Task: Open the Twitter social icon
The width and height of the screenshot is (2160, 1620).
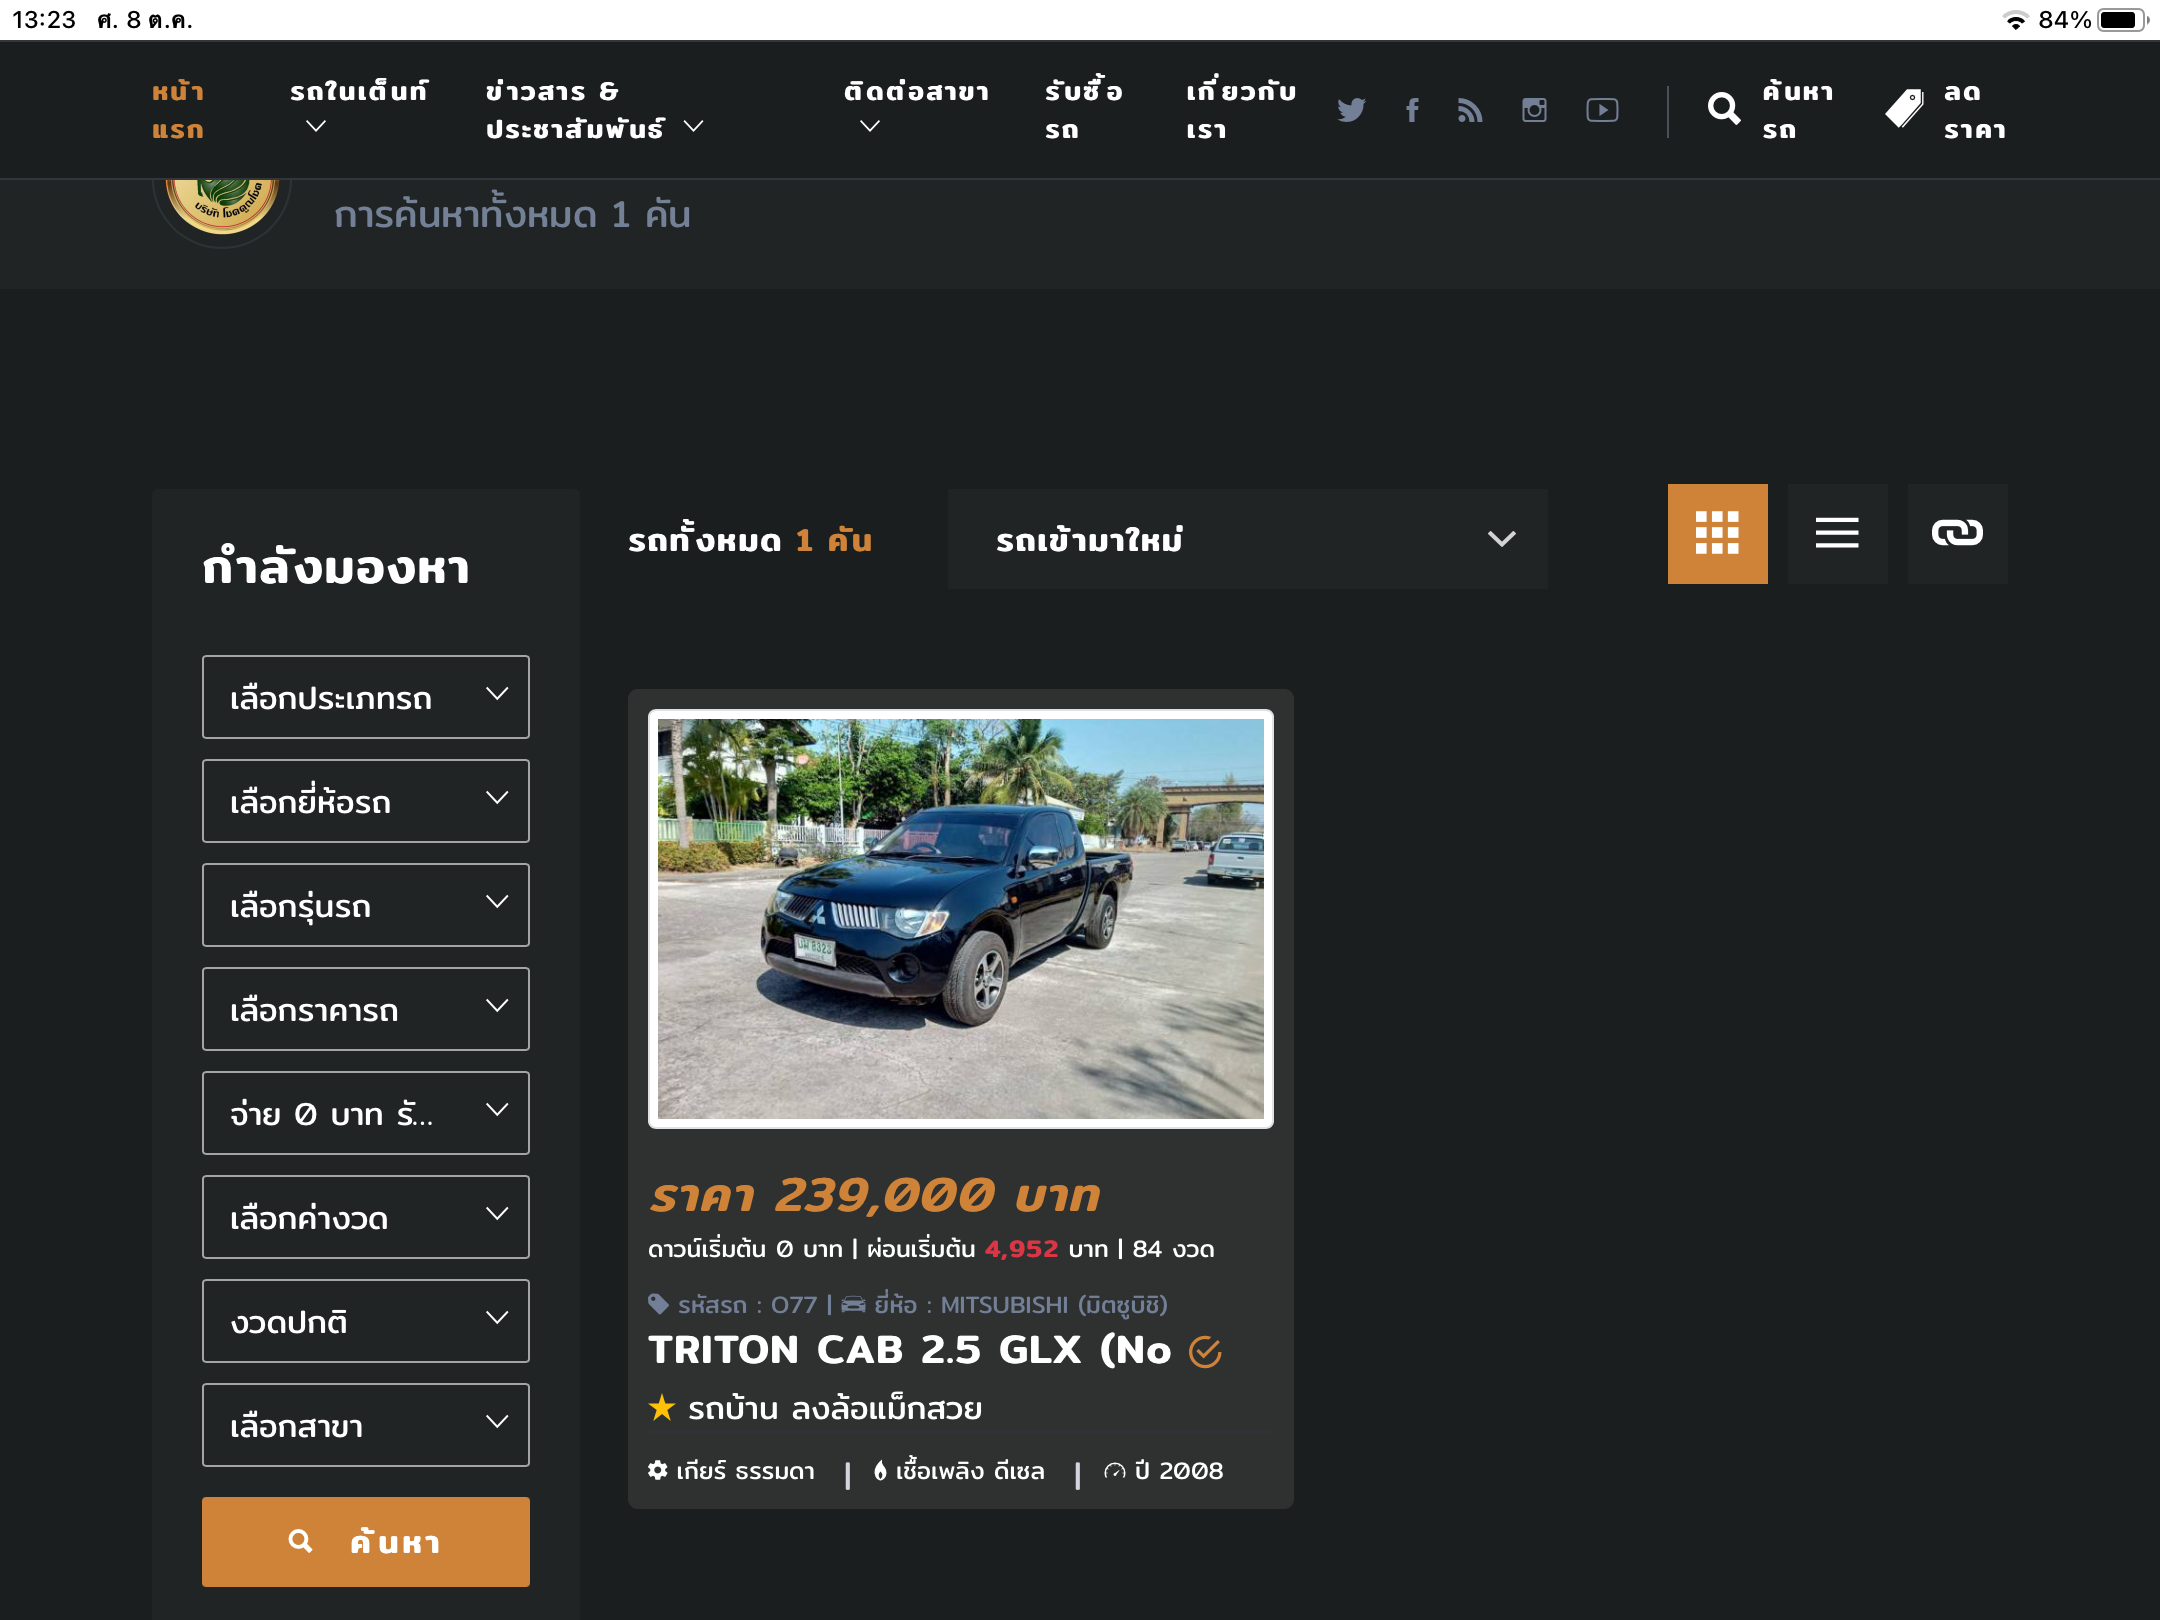Action: coord(1350,110)
